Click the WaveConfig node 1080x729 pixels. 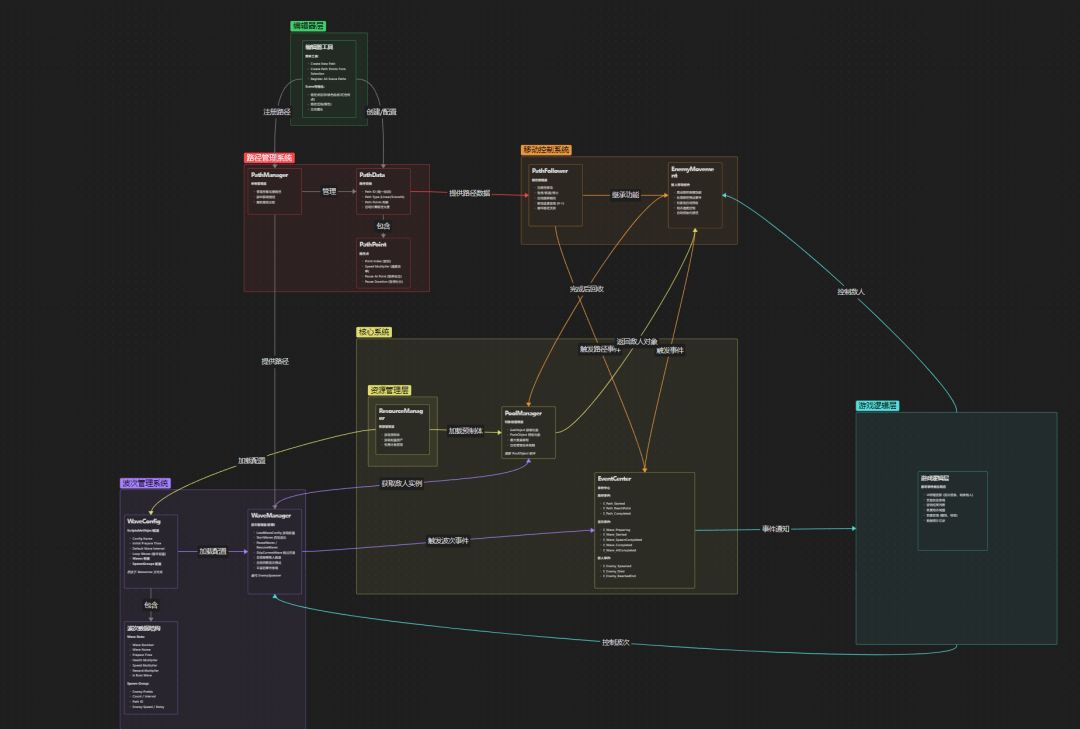point(151,551)
